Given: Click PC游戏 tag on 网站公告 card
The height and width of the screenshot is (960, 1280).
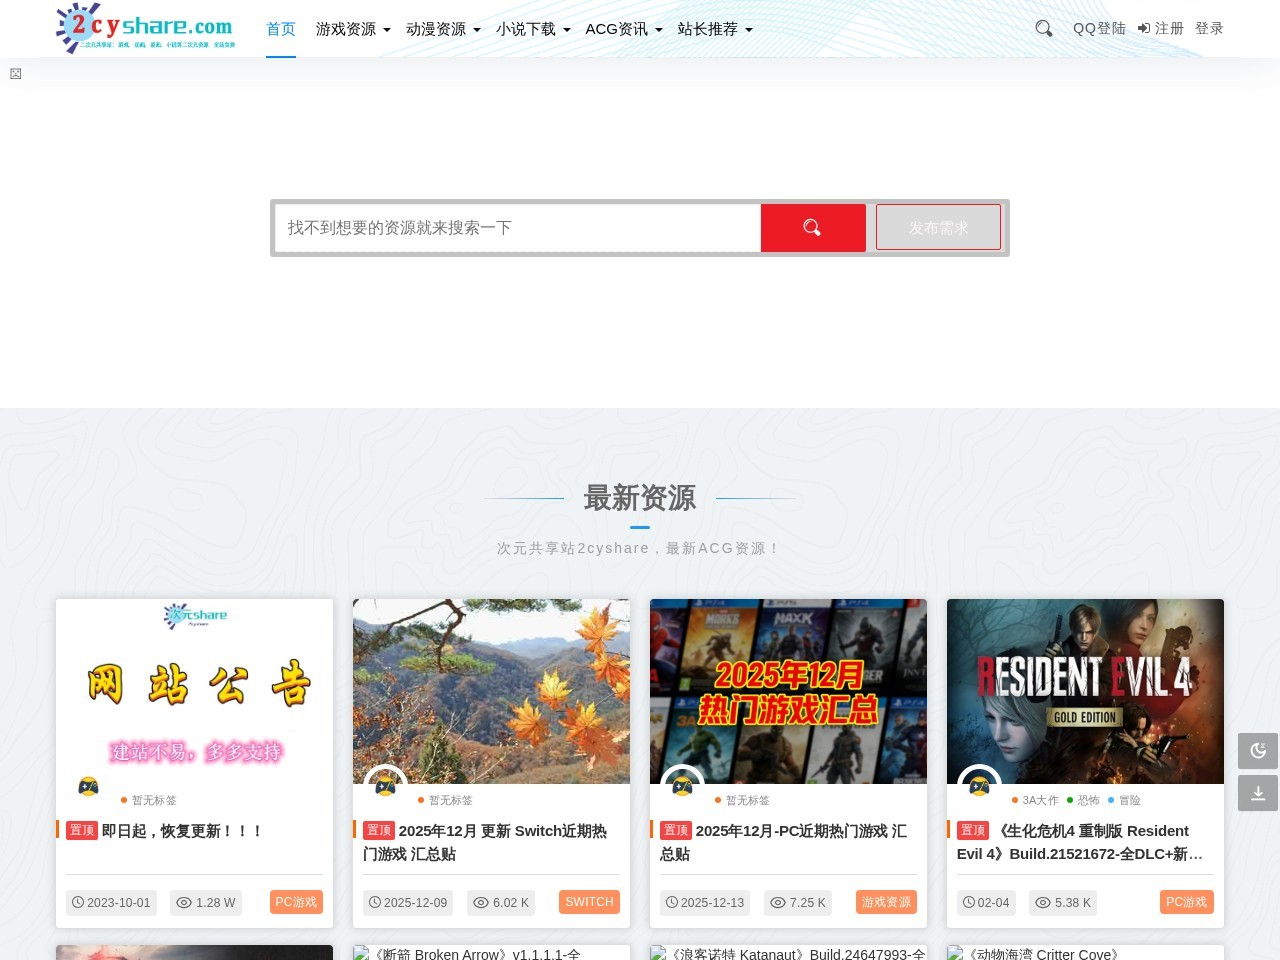Looking at the screenshot, I should 296,902.
